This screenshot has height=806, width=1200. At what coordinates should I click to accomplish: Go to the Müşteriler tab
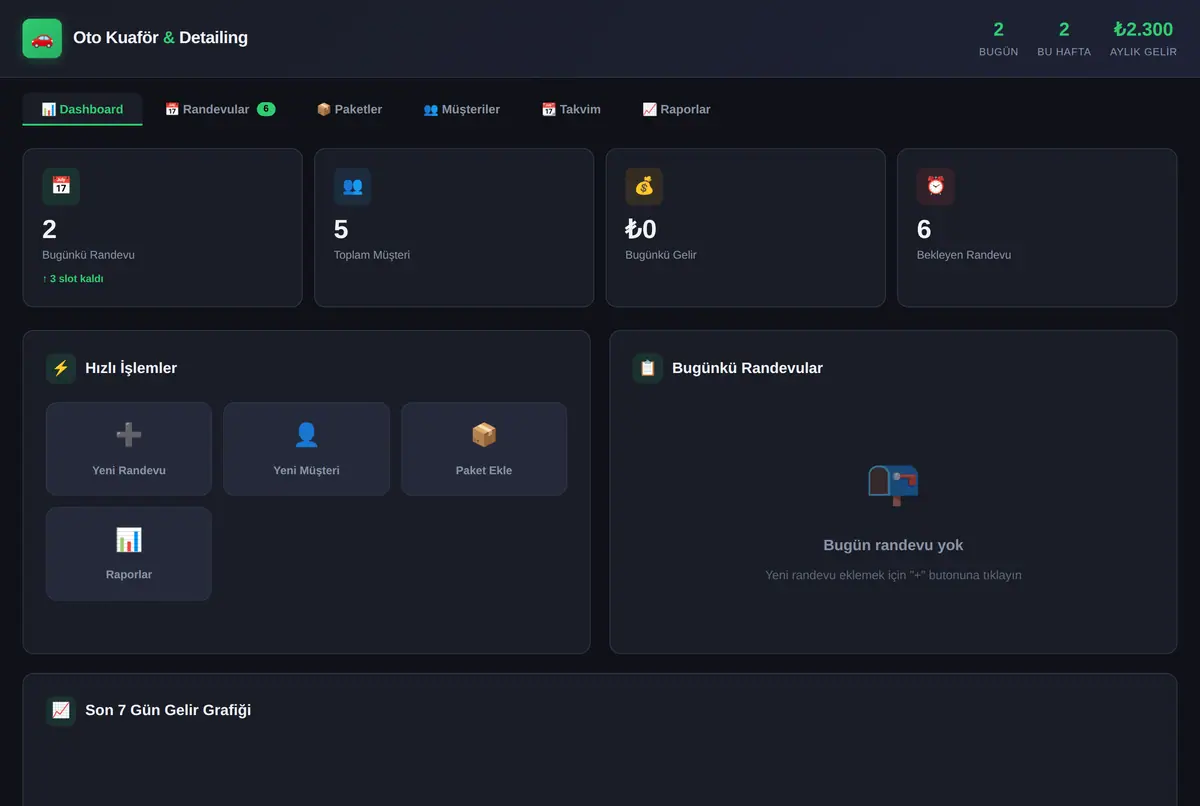pyautogui.click(x=461, y=109)
